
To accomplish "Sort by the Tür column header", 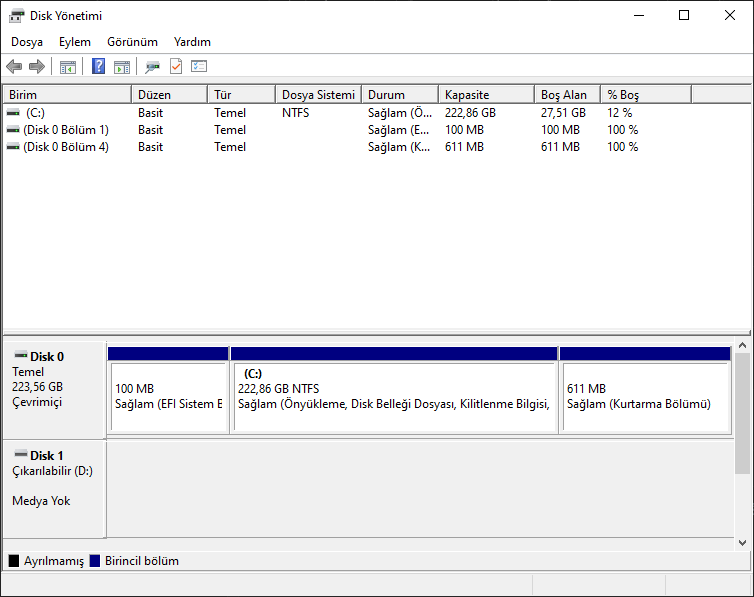I will [241, 94].
